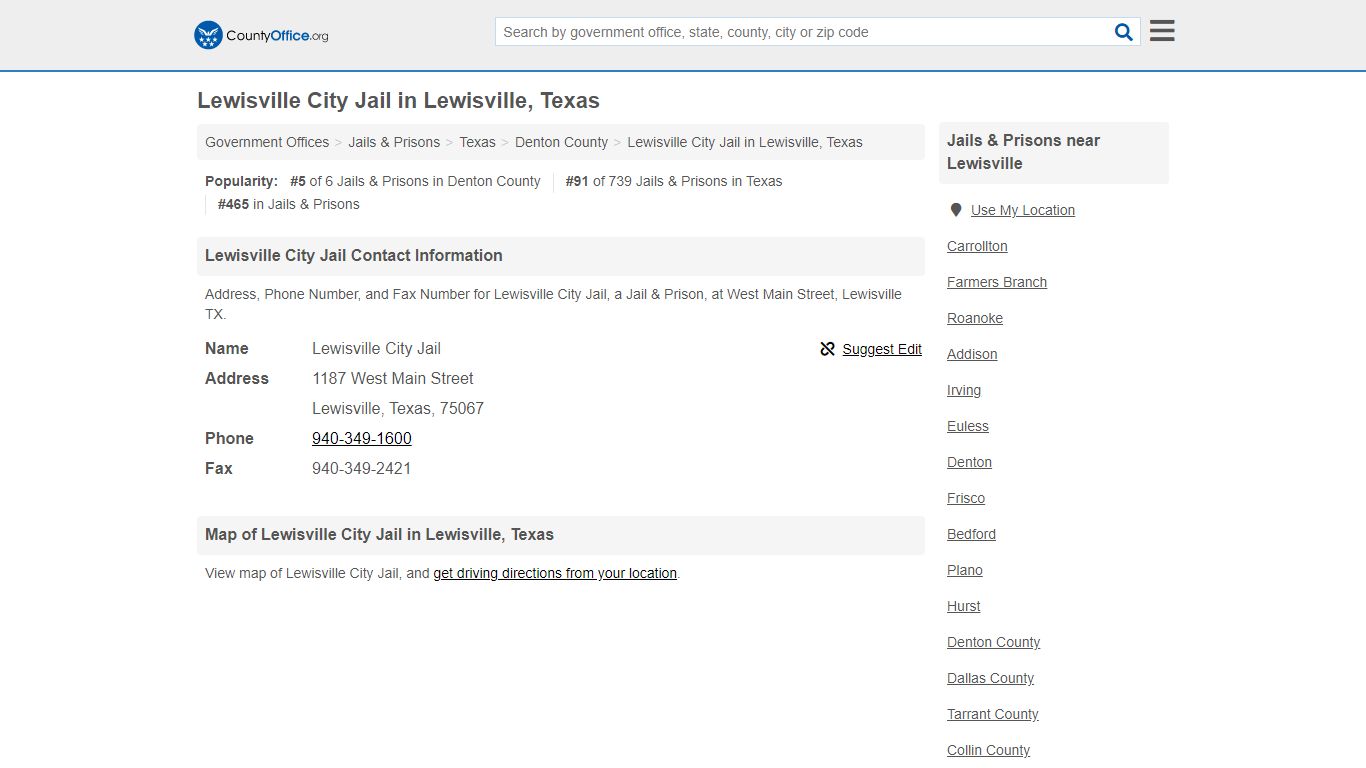
Task: Click #5 of 6 Jails ranking text
Action: click(415, 181)
